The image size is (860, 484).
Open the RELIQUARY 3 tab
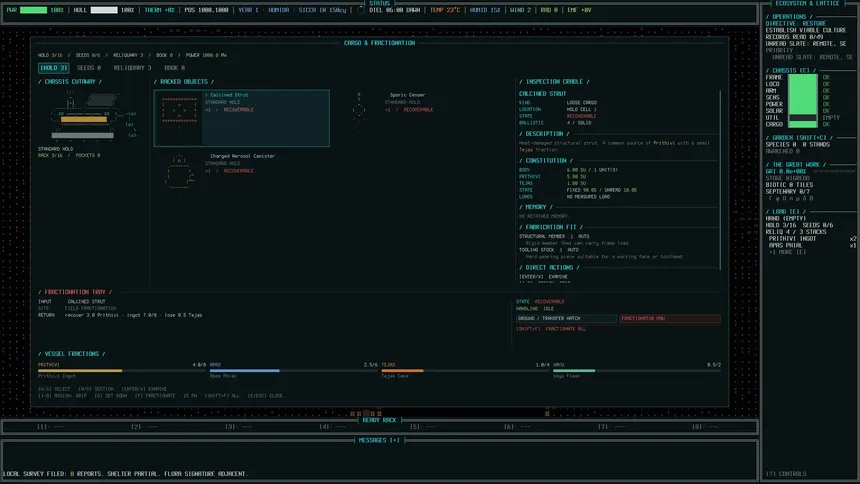tap(132, 68)
